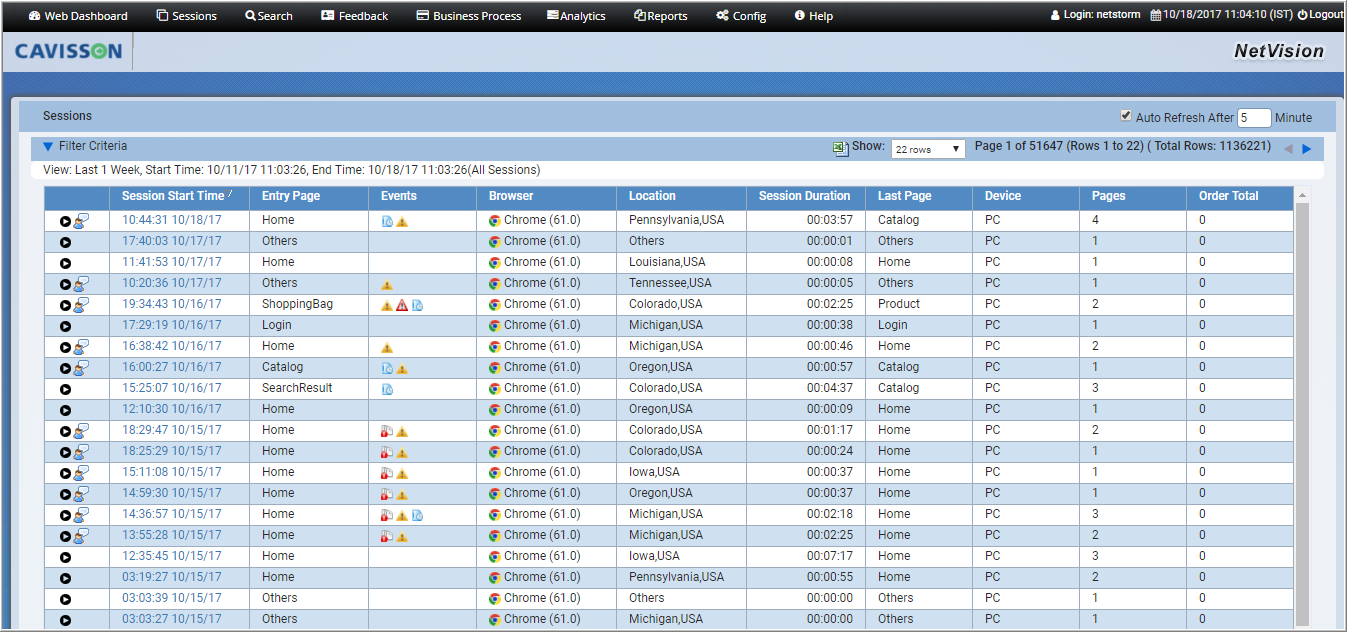This screenshot has width=1347, height=632.
Task: Play session replay for 03:19:27 10/15/17
Action: pos(65,578)
